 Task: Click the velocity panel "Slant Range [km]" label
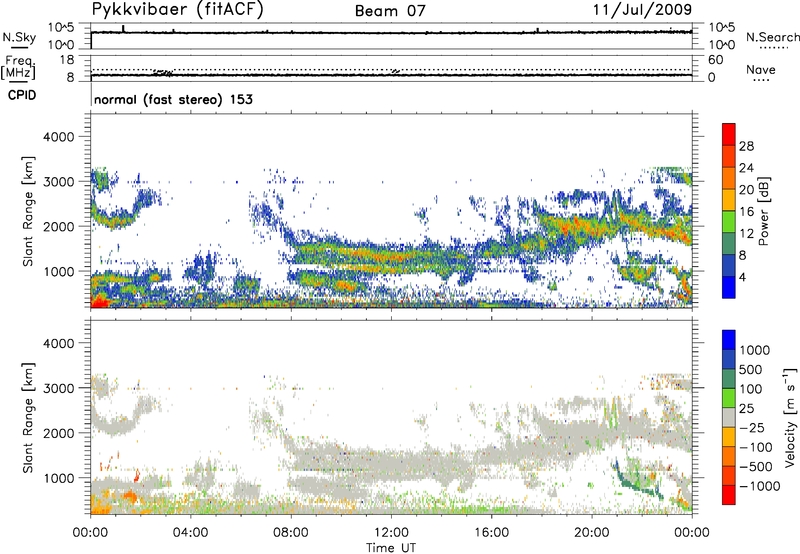28,418
